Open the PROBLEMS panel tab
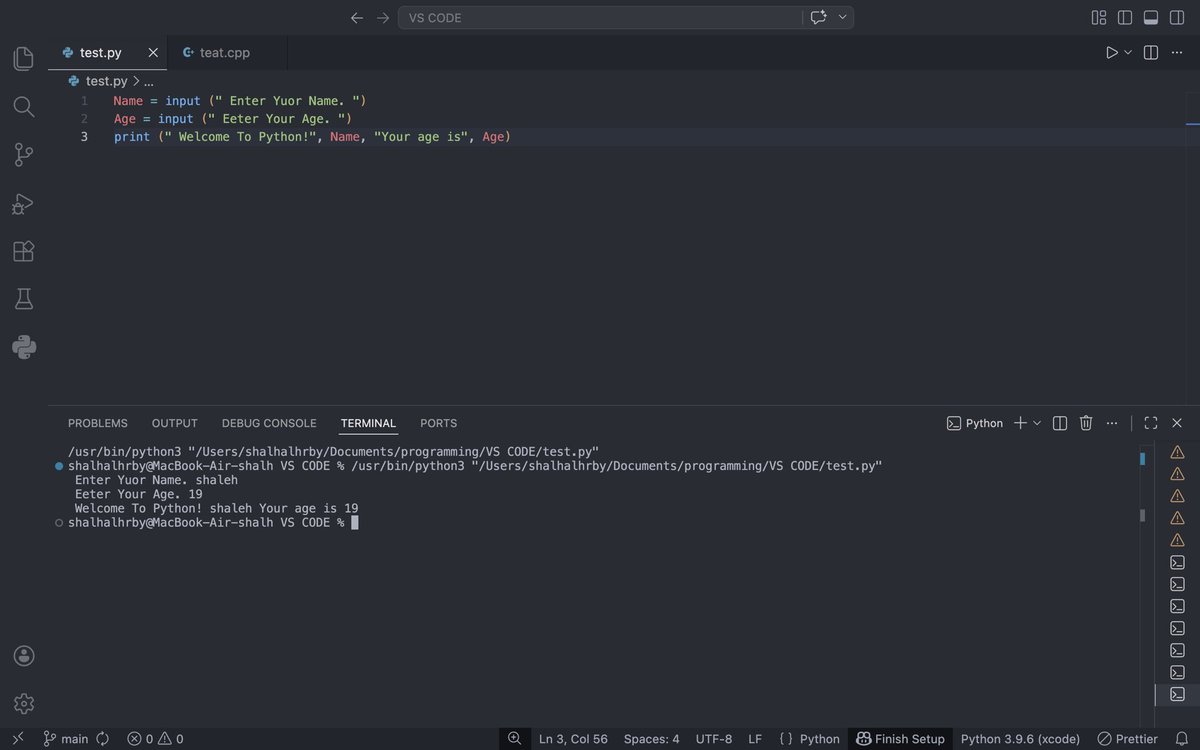Screen dimensions: 1200x750 coord(98,423)
